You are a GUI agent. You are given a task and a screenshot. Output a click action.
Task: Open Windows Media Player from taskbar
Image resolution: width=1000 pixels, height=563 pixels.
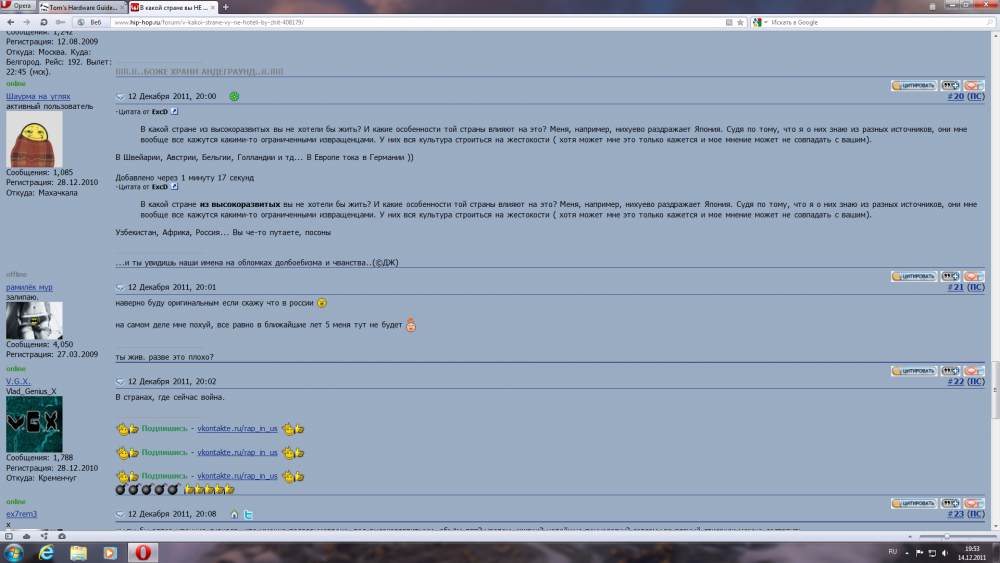[110, 552]
